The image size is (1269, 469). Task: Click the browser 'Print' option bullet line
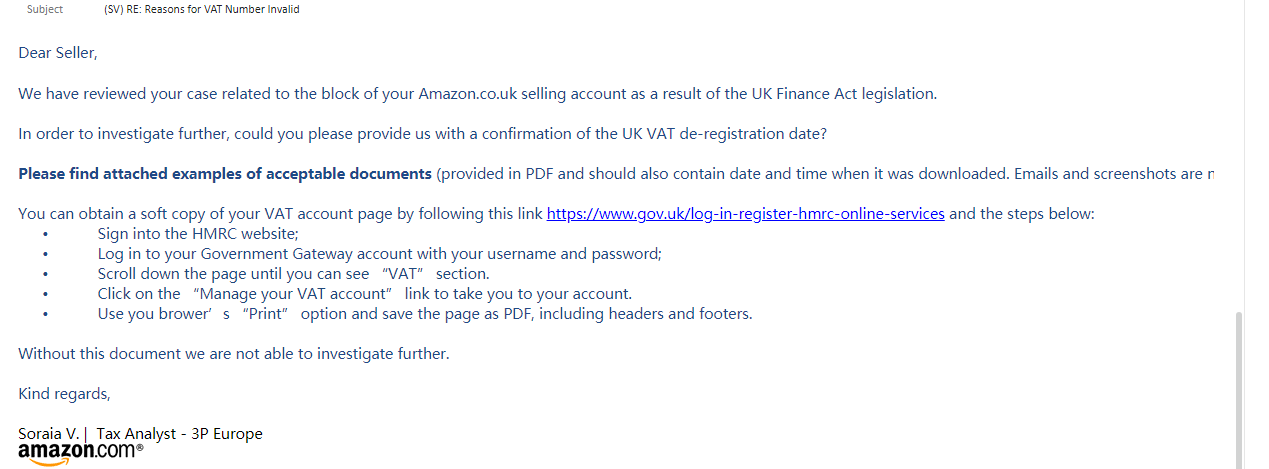click(x=425, y=314)
